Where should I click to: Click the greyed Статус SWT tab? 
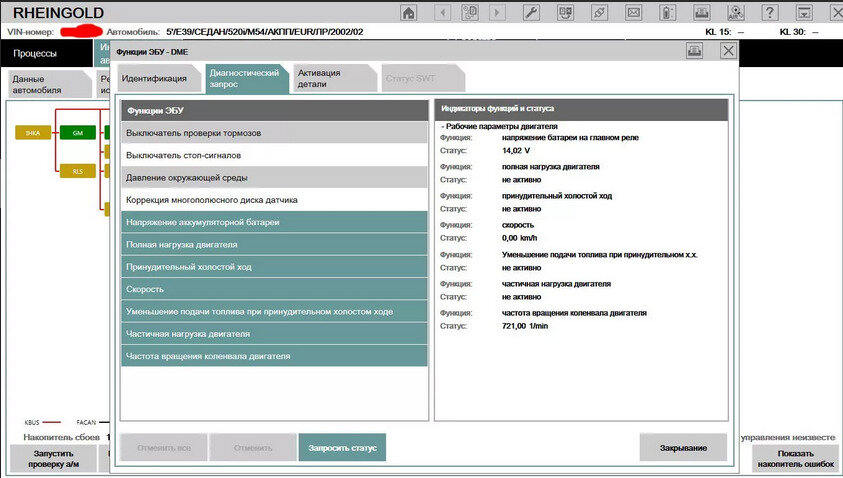click(x=422, y=79)
